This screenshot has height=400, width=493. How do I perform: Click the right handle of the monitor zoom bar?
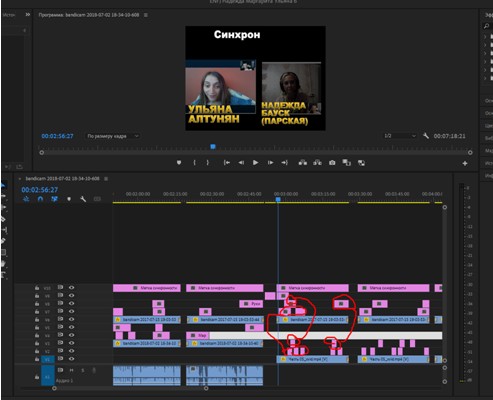pyautogui.click(x=470, y=153)
